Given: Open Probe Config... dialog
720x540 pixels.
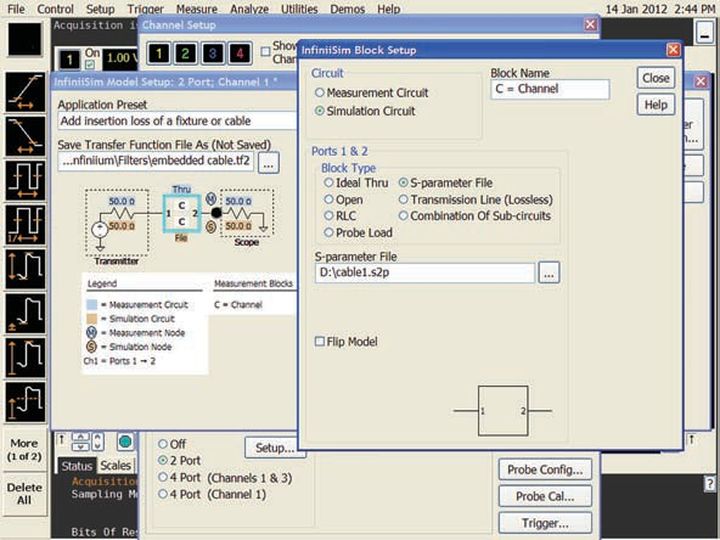Looking at the screenshot, I should (x=545, y=470).
